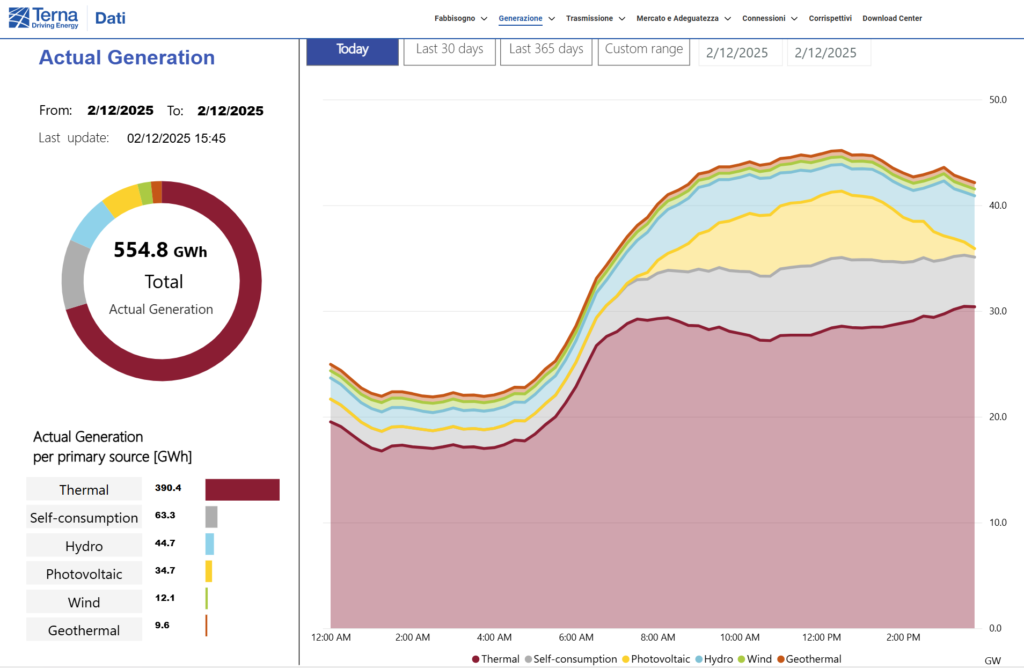The height and width of the screenshot is (668, 1024).
Task: Open the Trasmissione menu
Action: tap(589, 18)
